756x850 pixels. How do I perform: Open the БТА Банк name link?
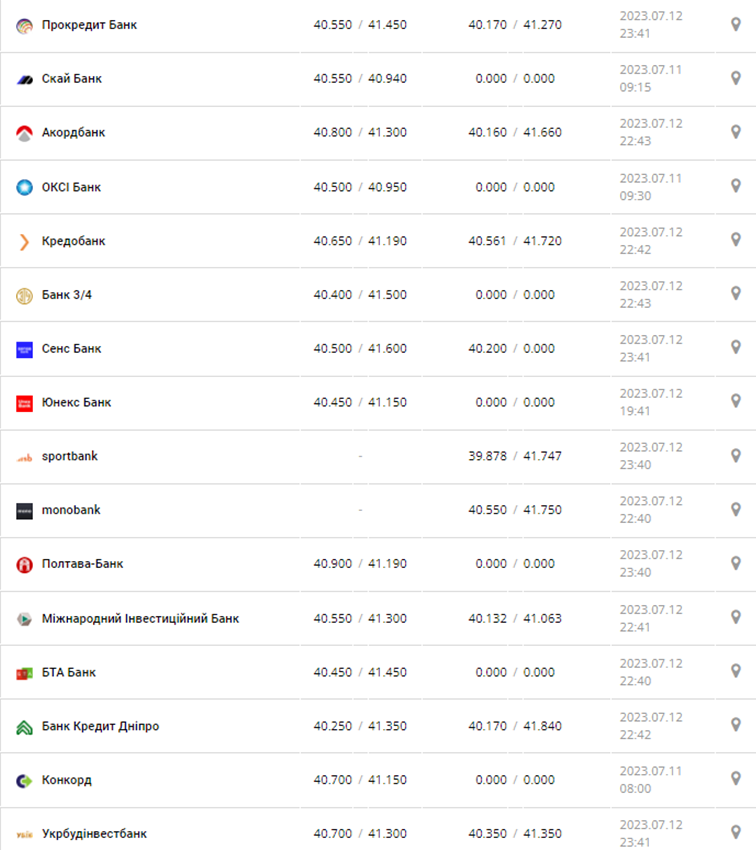click(69, 672)
